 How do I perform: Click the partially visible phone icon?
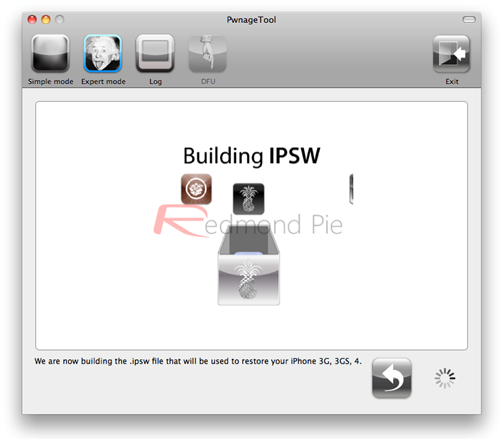(x=351, y=189)
